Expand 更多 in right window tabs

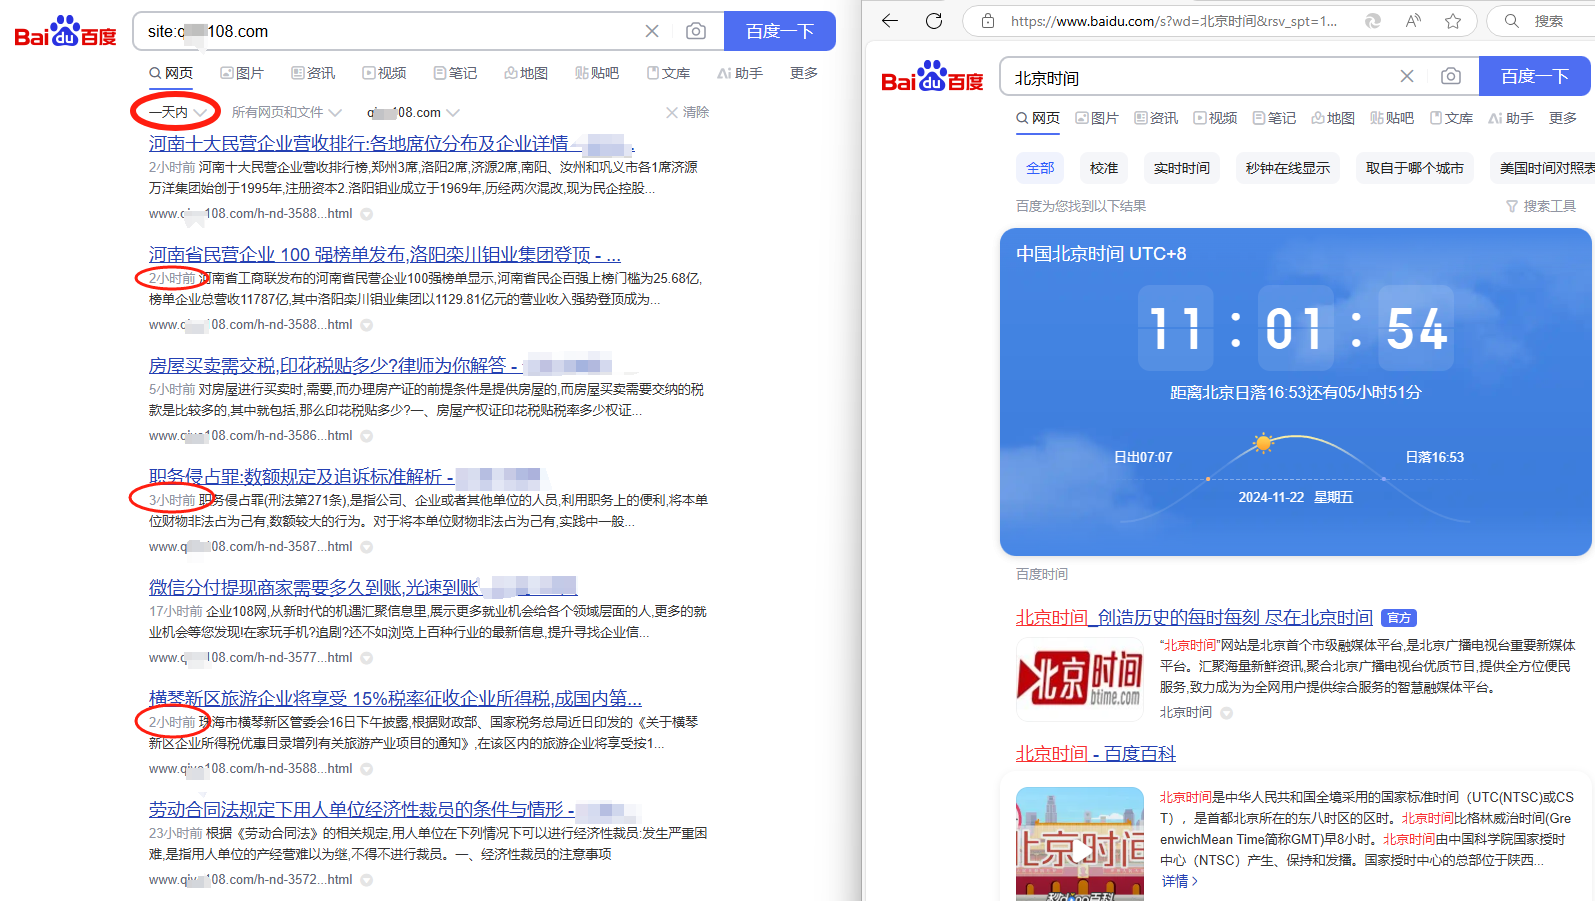point(1563,118)
